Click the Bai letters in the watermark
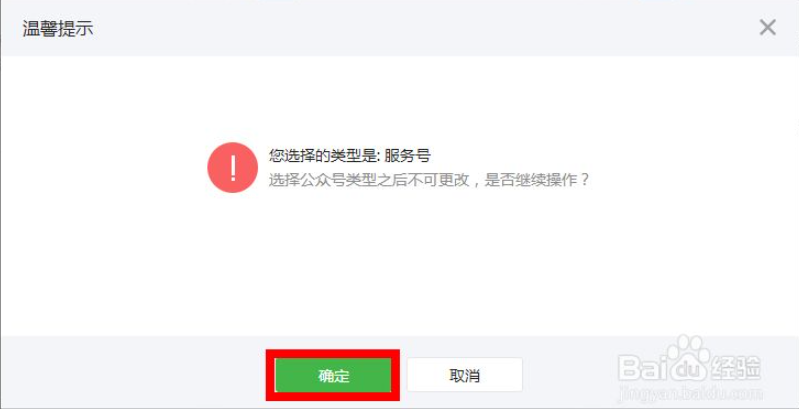The height and width of the screenshot is (409, 799). tap(642, 368)
